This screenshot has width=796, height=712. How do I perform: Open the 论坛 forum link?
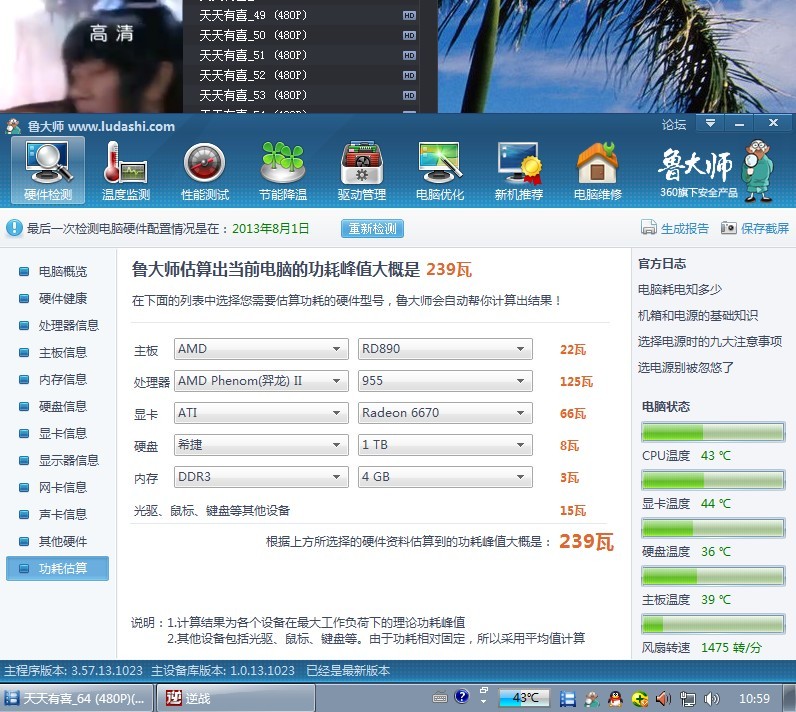coord(674,124)
